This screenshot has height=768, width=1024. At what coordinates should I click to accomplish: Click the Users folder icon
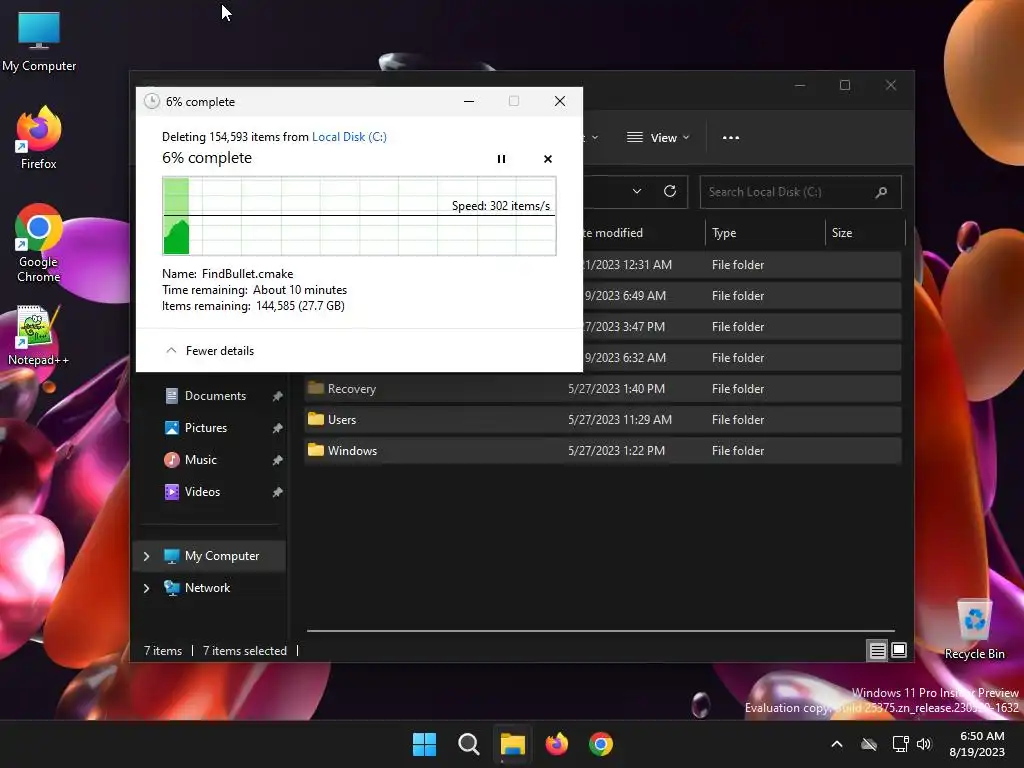point(316,419)
